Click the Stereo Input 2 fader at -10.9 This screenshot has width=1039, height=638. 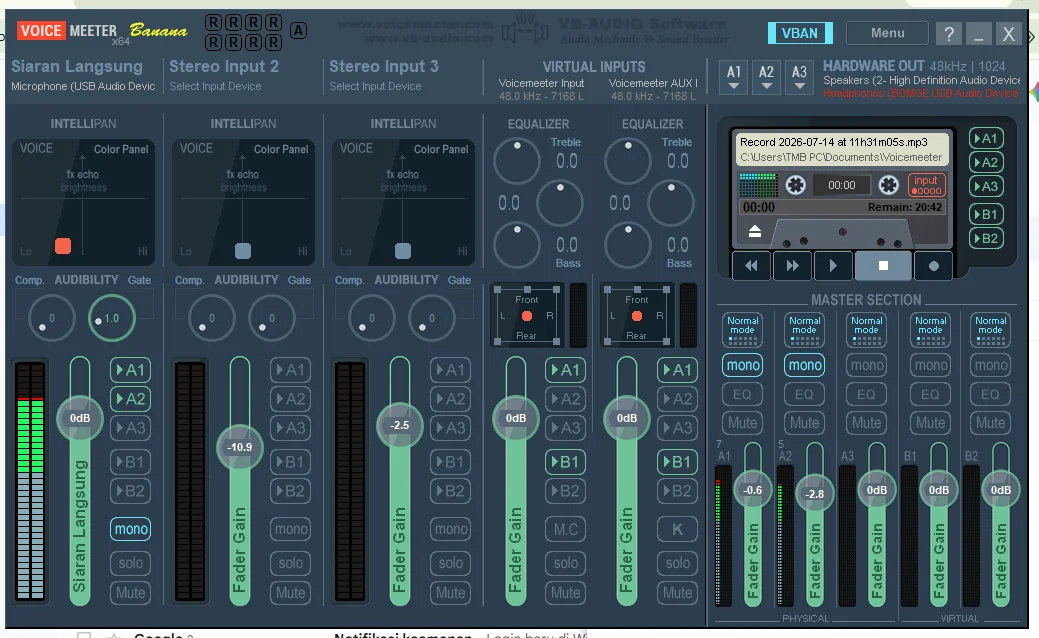(239, 447)
